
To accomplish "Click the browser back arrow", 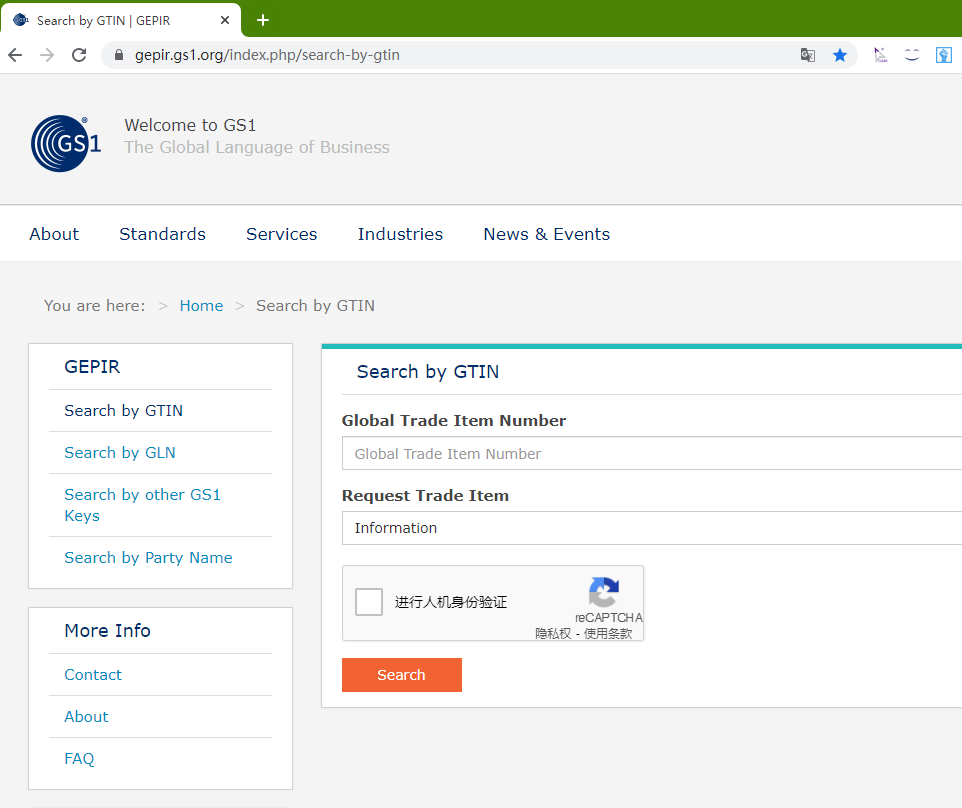I will (15, 55).
